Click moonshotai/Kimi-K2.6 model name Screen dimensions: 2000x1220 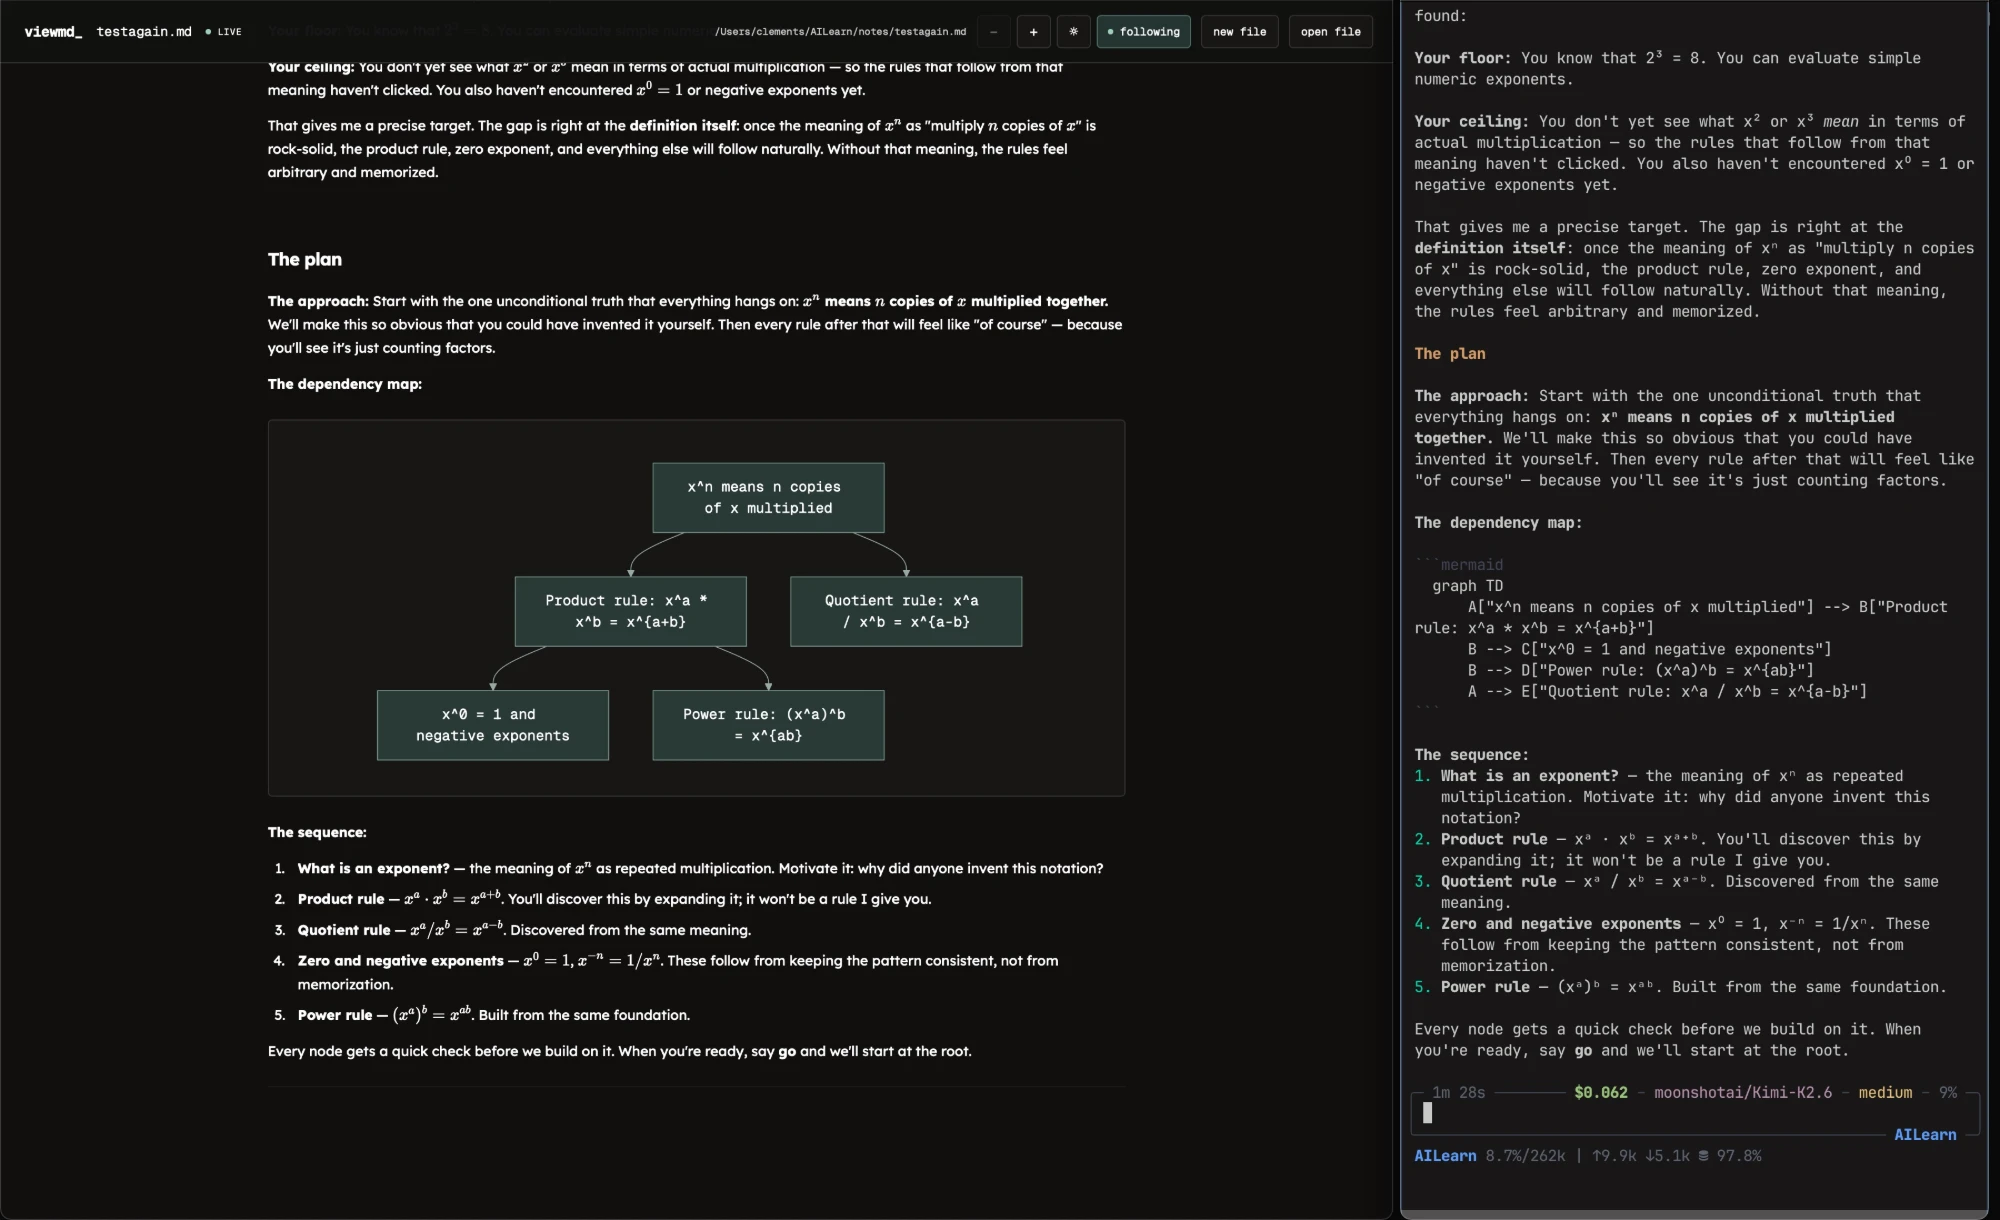click(x=1743, y=1092)
